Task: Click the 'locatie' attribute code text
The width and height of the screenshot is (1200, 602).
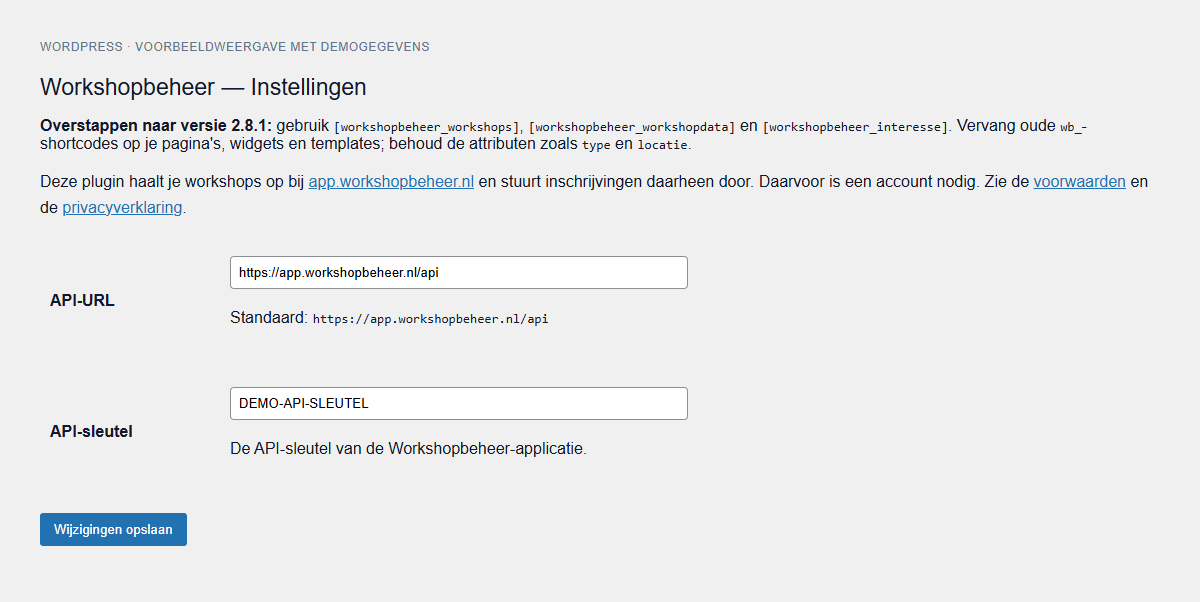Action: coord(662,145)
